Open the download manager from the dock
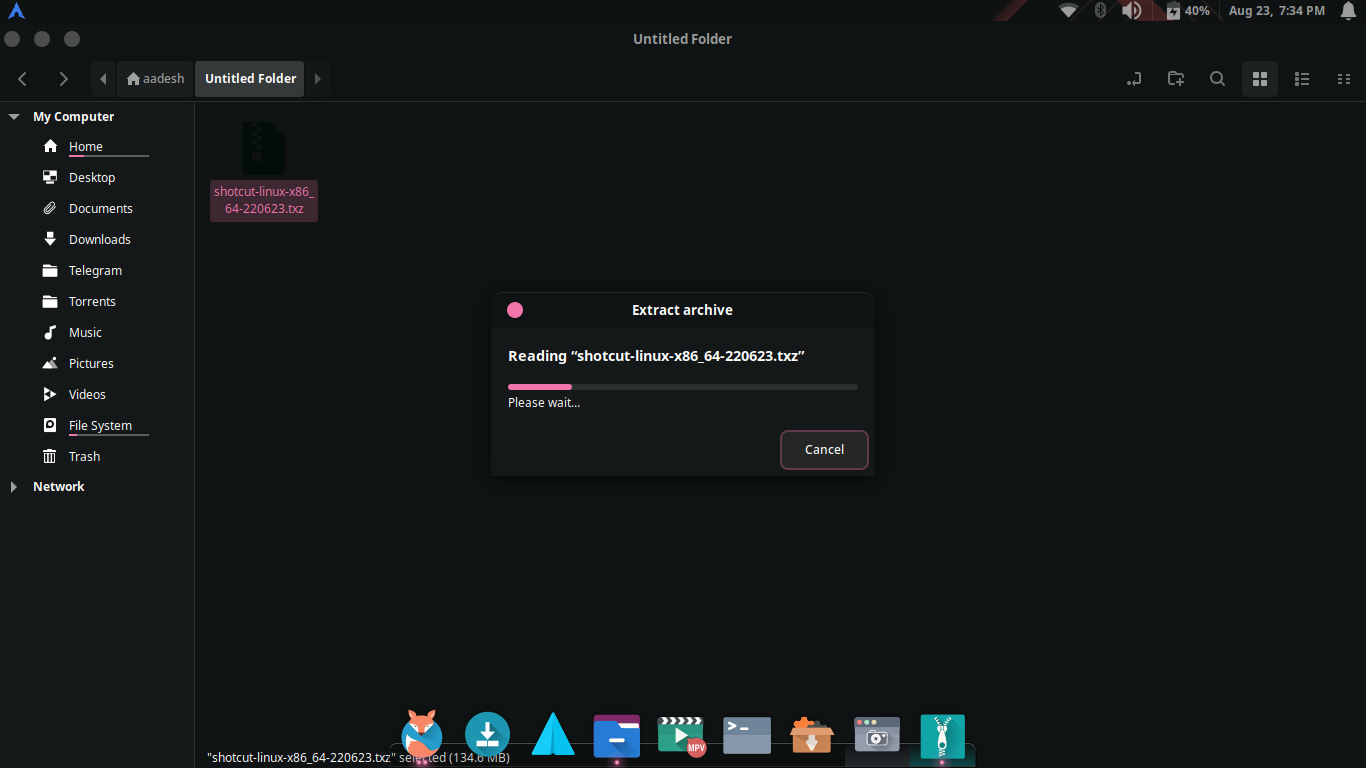This screenshot has height=768, width=1366. point(487,735)
